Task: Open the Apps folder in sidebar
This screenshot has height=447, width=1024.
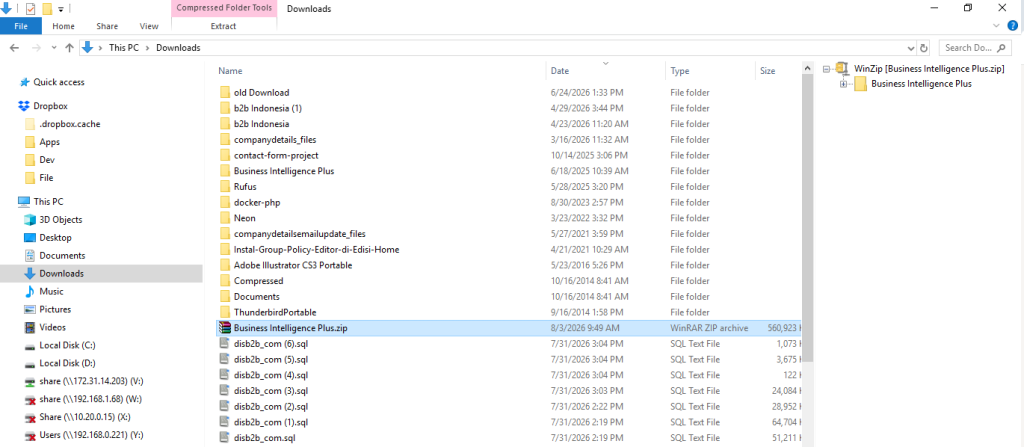Action: pos(50,142)
